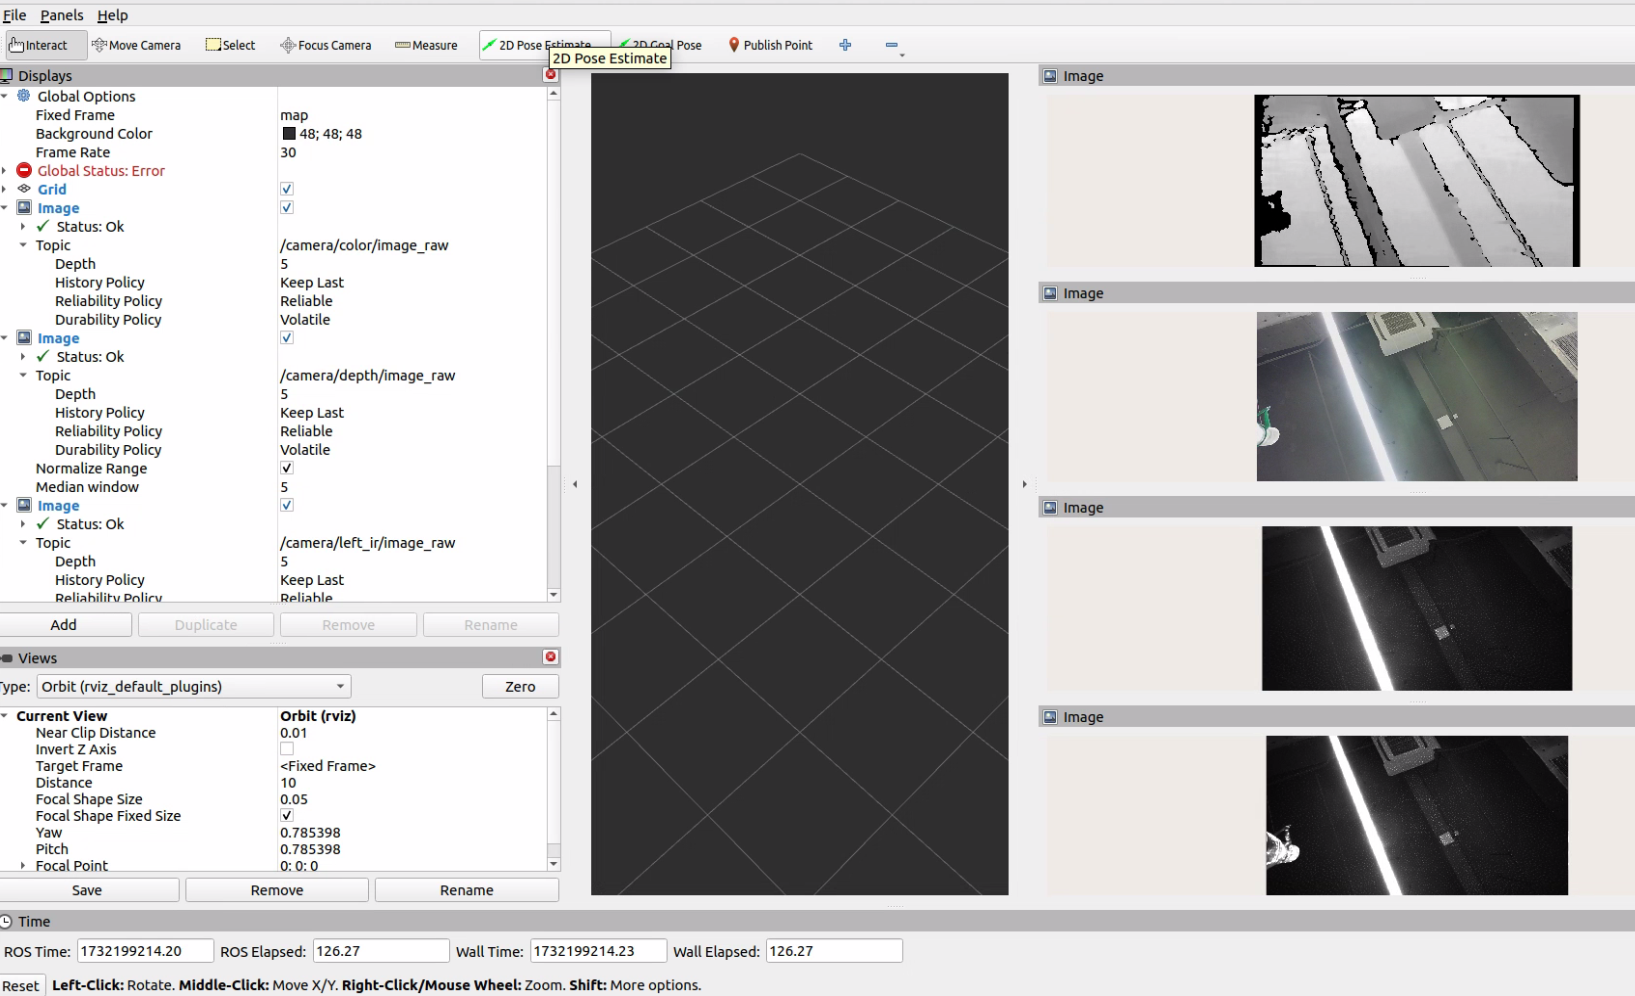Click the blue plus add-tool icon
Viewport: 1635px width, 996px height.
(845, 45)
